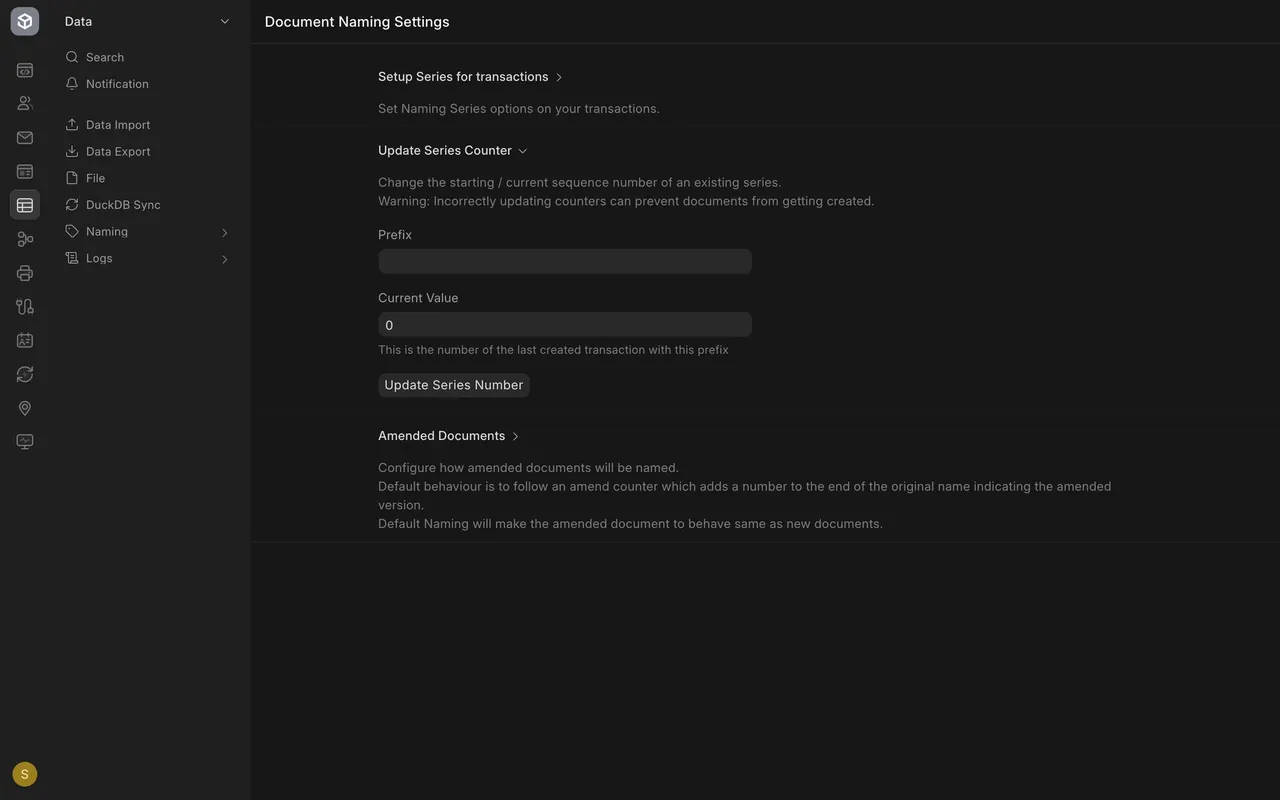Open Search in the sidebar
Screen dimensions: 1280x800
[147, 57]
